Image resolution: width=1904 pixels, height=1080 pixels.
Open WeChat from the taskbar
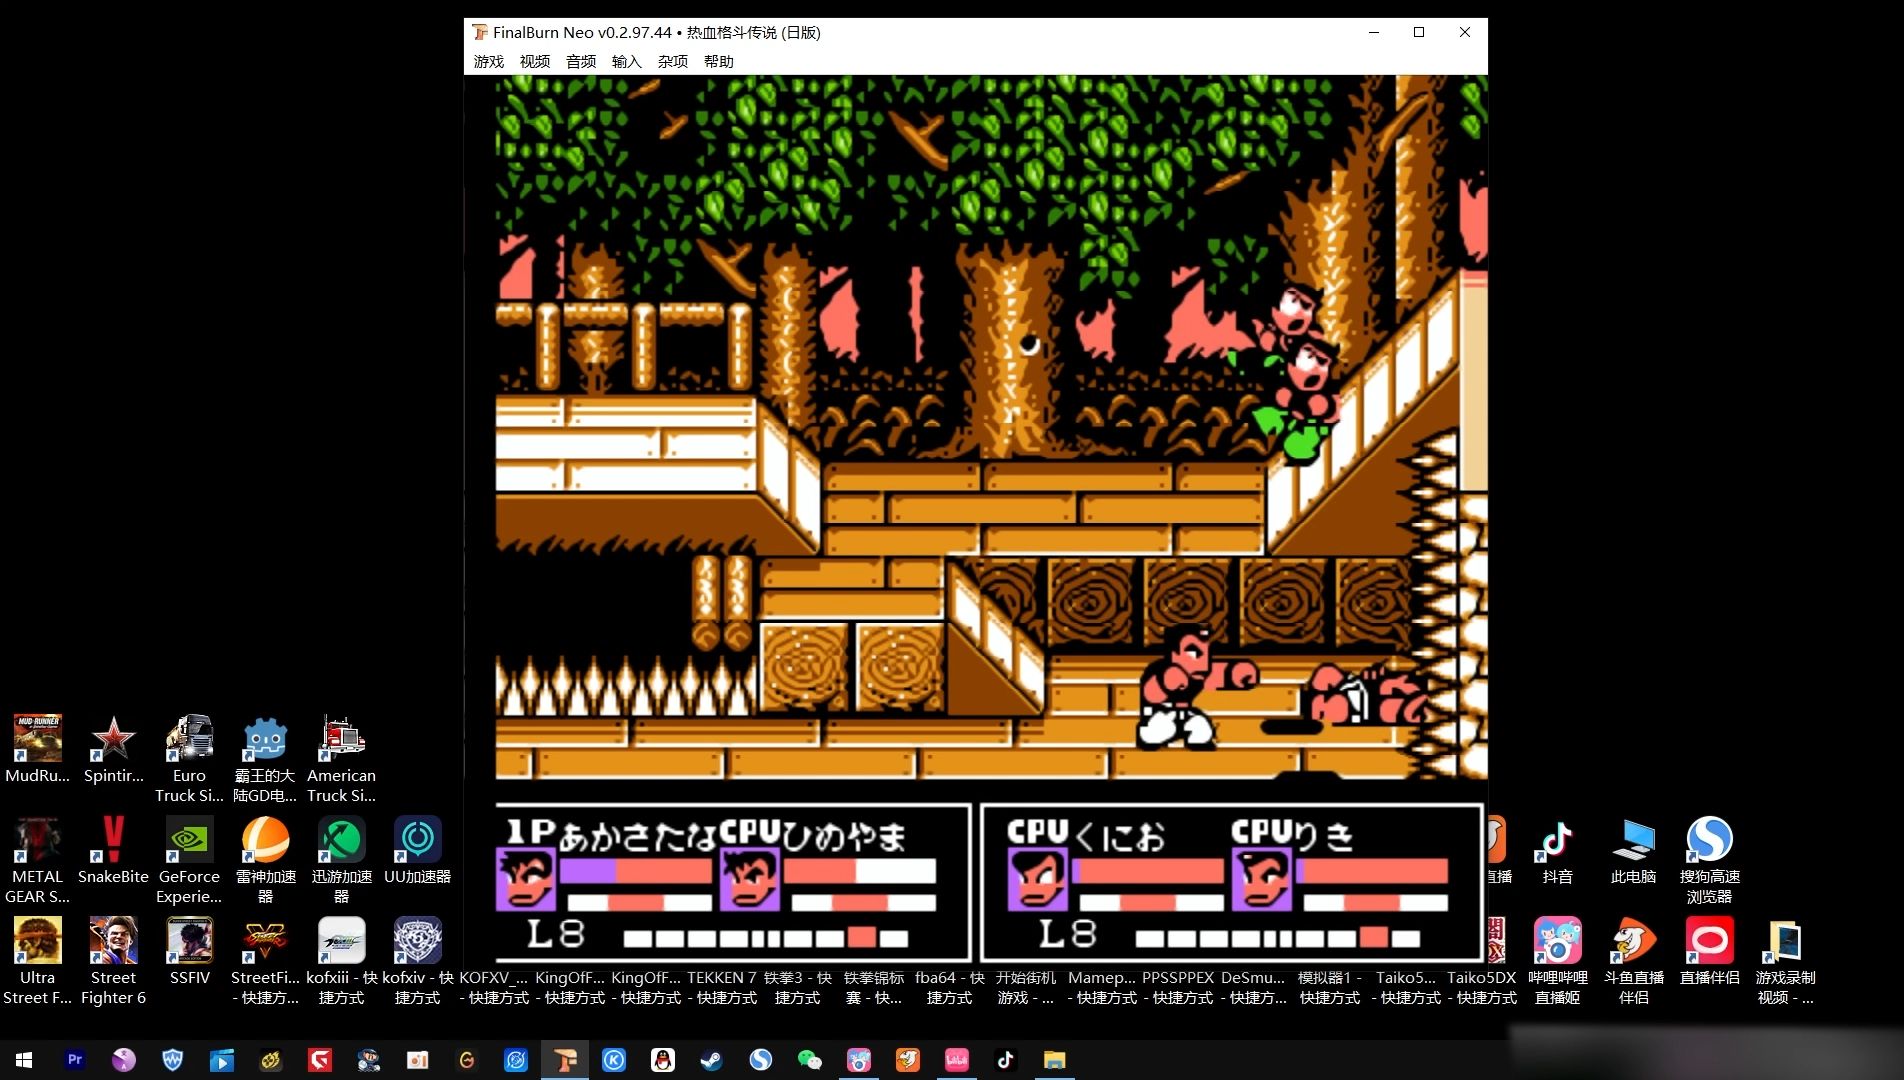point(810,1060)
